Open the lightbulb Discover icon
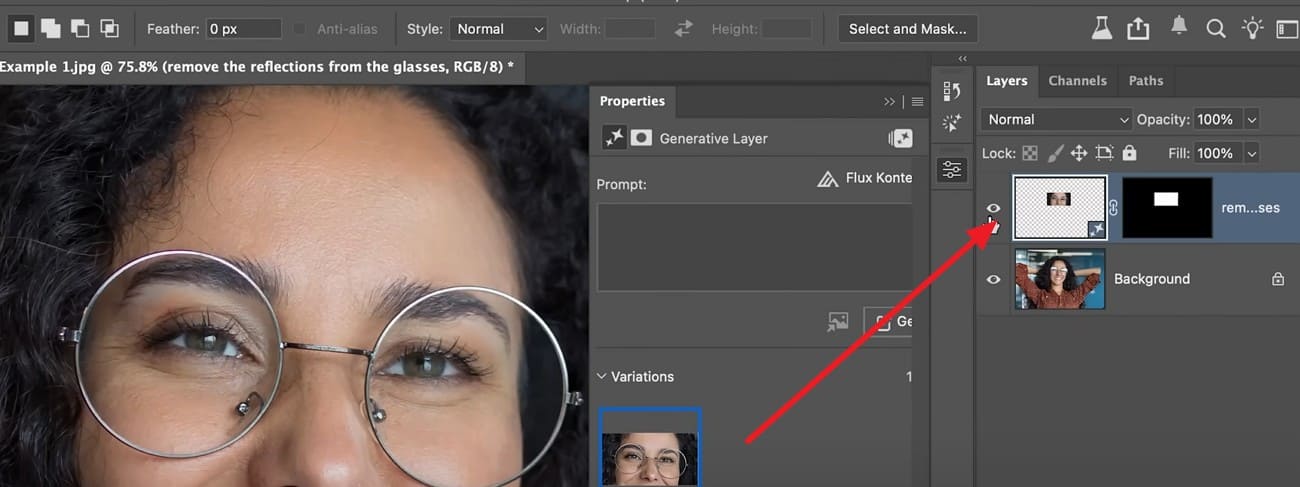 click(1251, 28)
